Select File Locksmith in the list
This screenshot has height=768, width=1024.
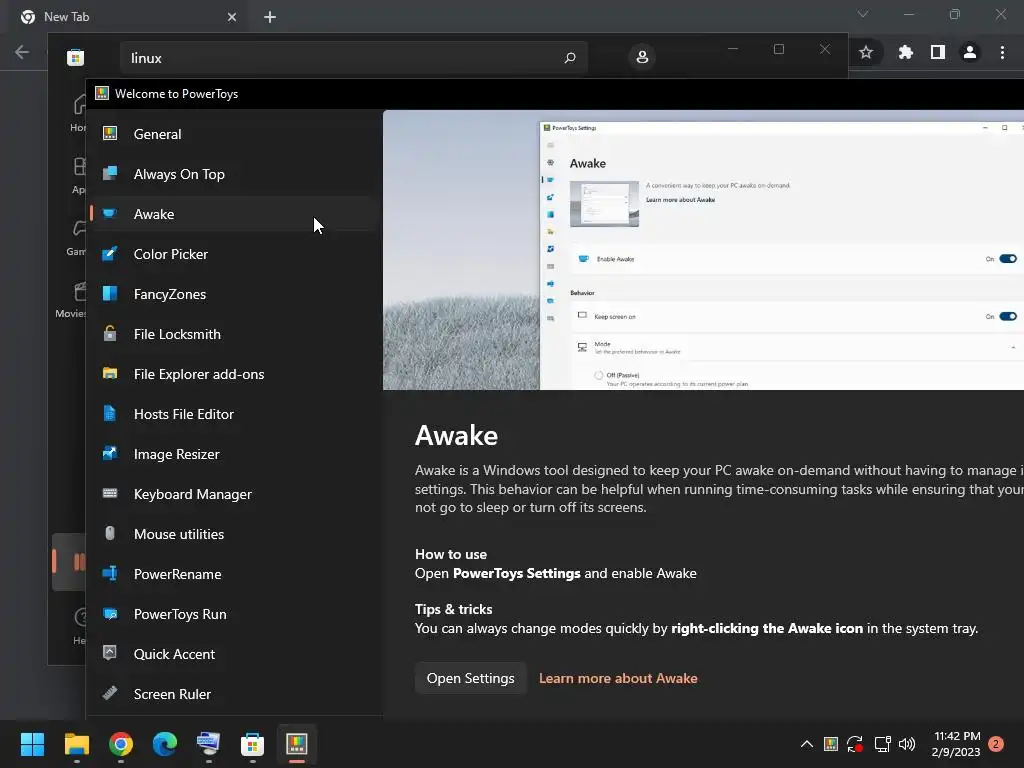[233, 334]
